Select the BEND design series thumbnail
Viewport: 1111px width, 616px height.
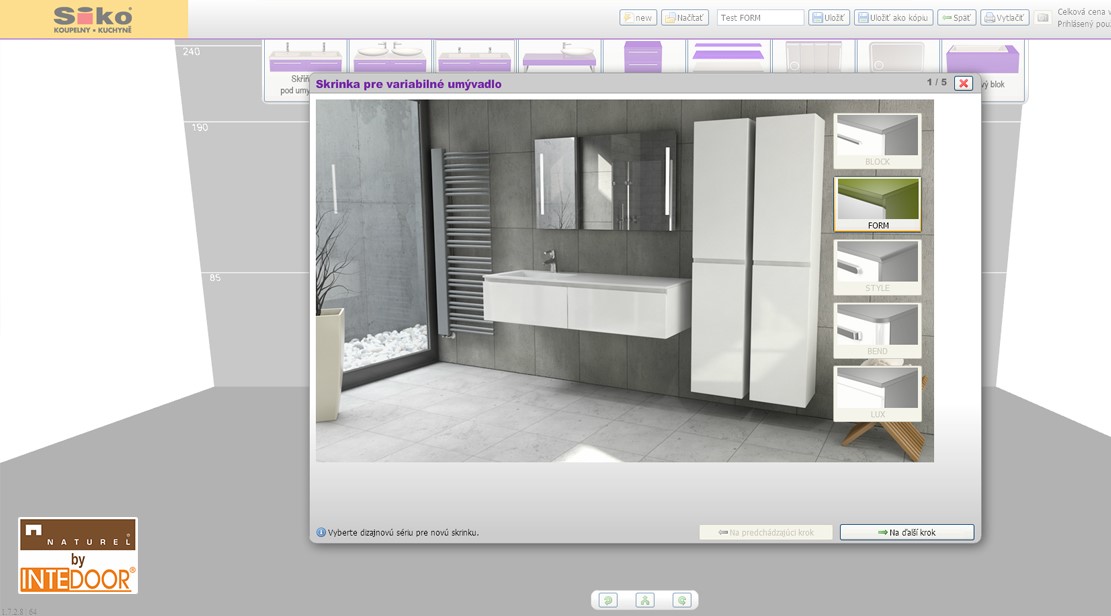[x=877, y=330]
